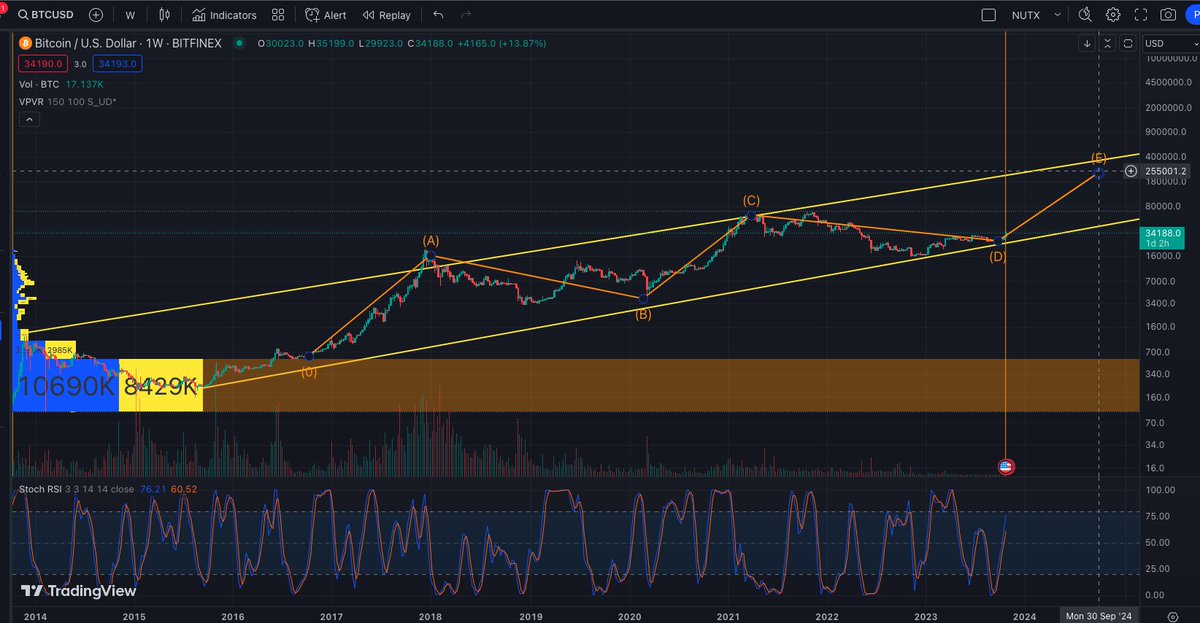This screenshot has height=623, width=1200.
Task: Click the down arrow button near USD
Action: click(1087, 43)
